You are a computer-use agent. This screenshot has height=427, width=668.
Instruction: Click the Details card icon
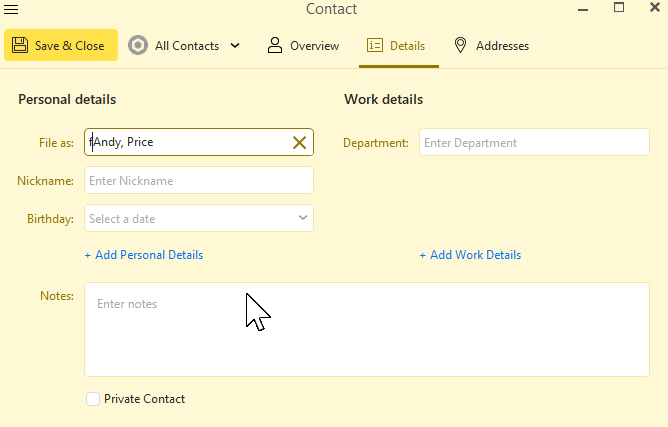374,45
